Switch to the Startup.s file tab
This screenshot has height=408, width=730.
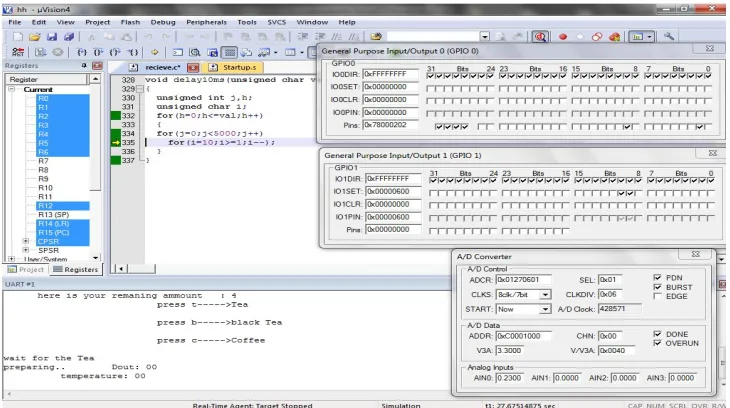234,68
